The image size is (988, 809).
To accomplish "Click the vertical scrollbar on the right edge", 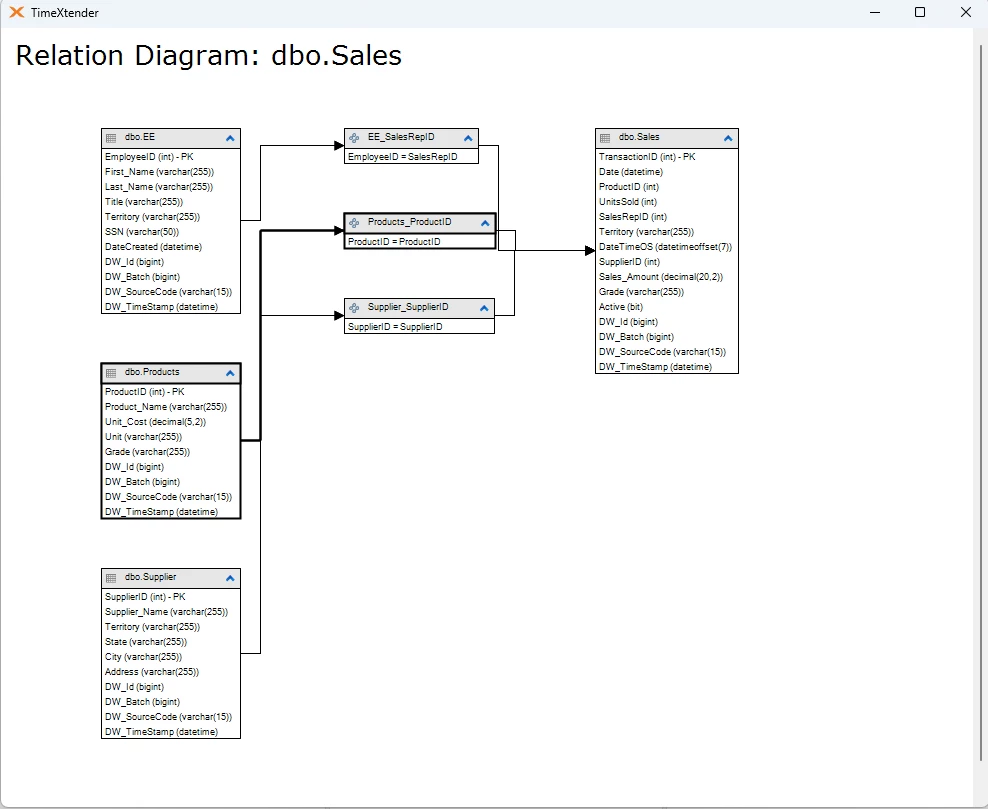I will point(980,403).
